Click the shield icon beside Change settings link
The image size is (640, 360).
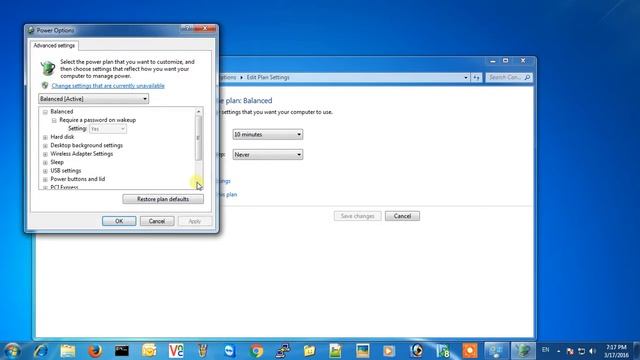coord(45,85)
